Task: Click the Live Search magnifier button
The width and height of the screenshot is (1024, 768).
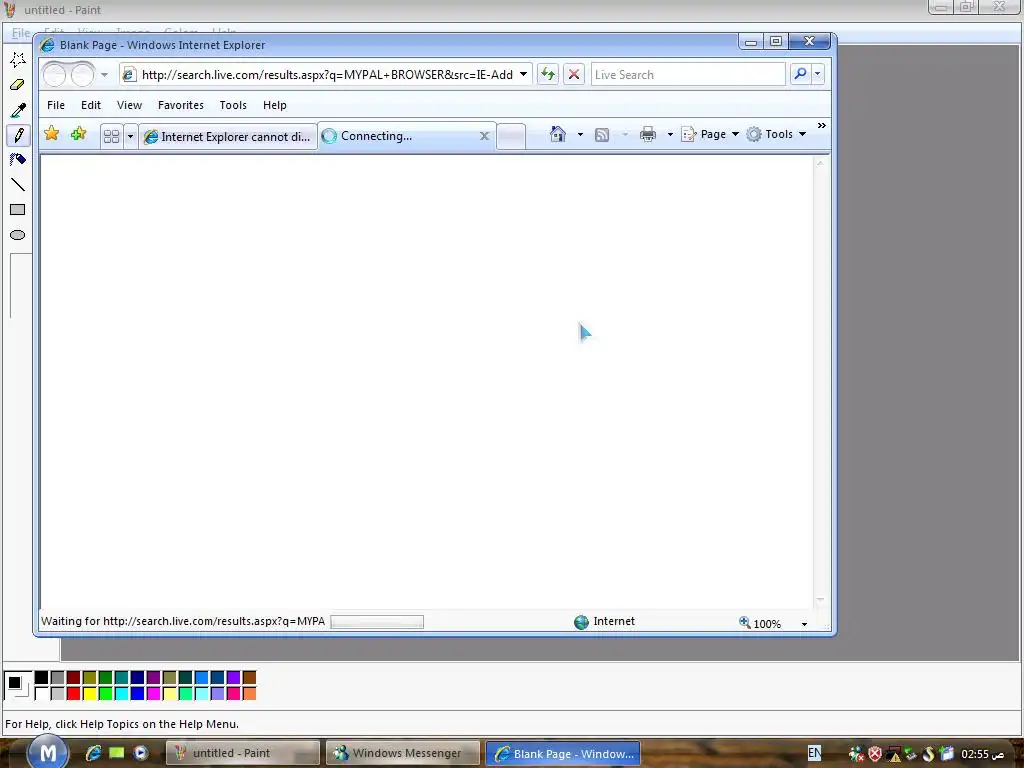Action: tap(800, 74)
